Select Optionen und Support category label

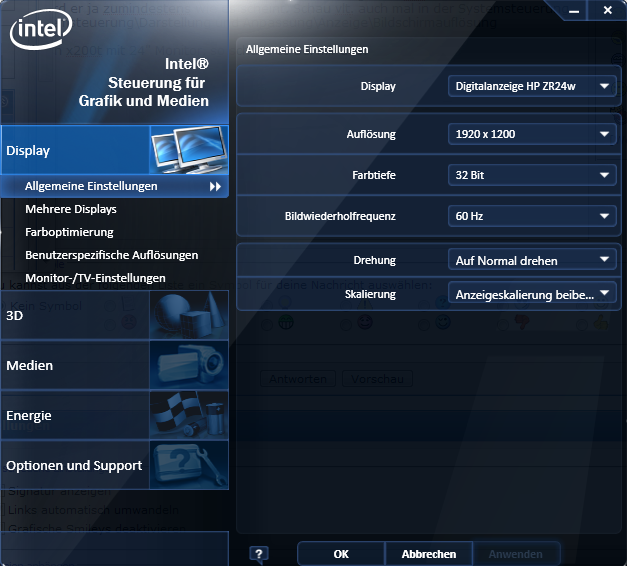point(74,466)
